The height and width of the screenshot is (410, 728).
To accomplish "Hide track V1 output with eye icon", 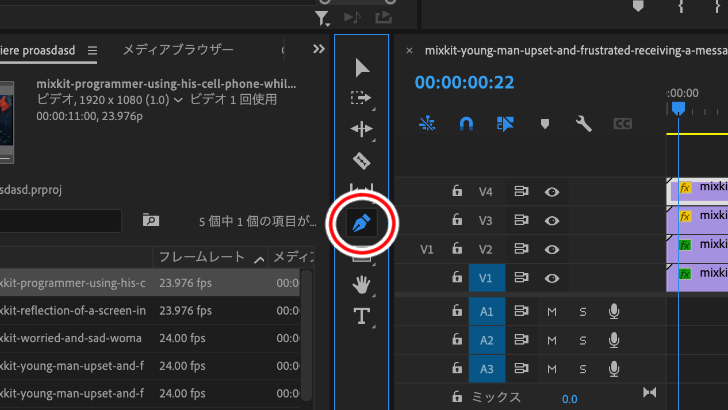I will point(552,278).
